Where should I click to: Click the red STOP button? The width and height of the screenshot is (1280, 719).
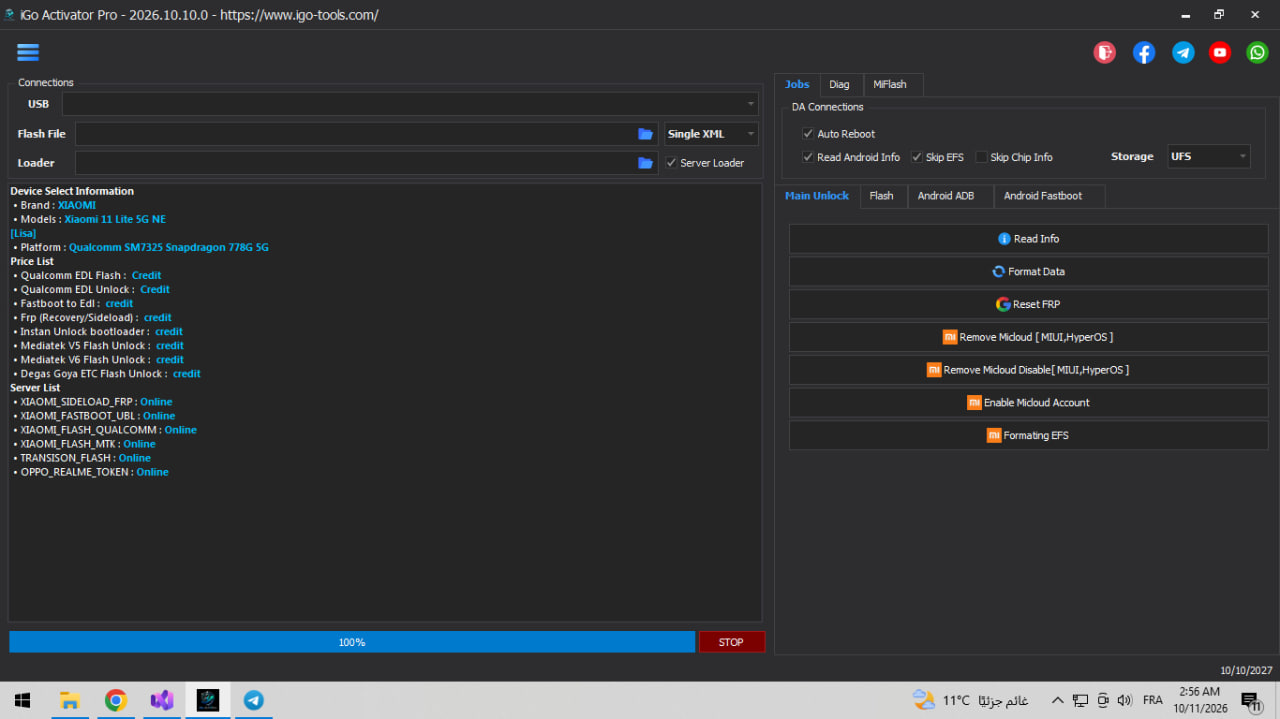732,642
